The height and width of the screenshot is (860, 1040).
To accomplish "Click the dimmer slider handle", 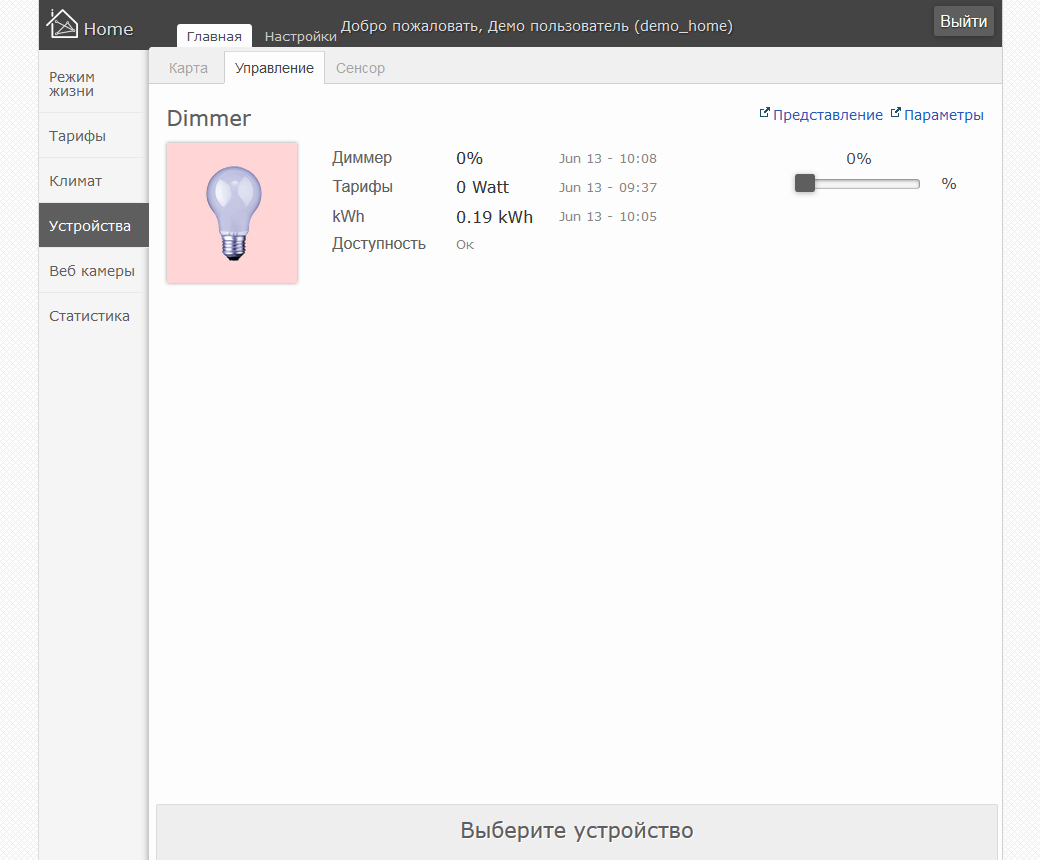I will 805,183.
